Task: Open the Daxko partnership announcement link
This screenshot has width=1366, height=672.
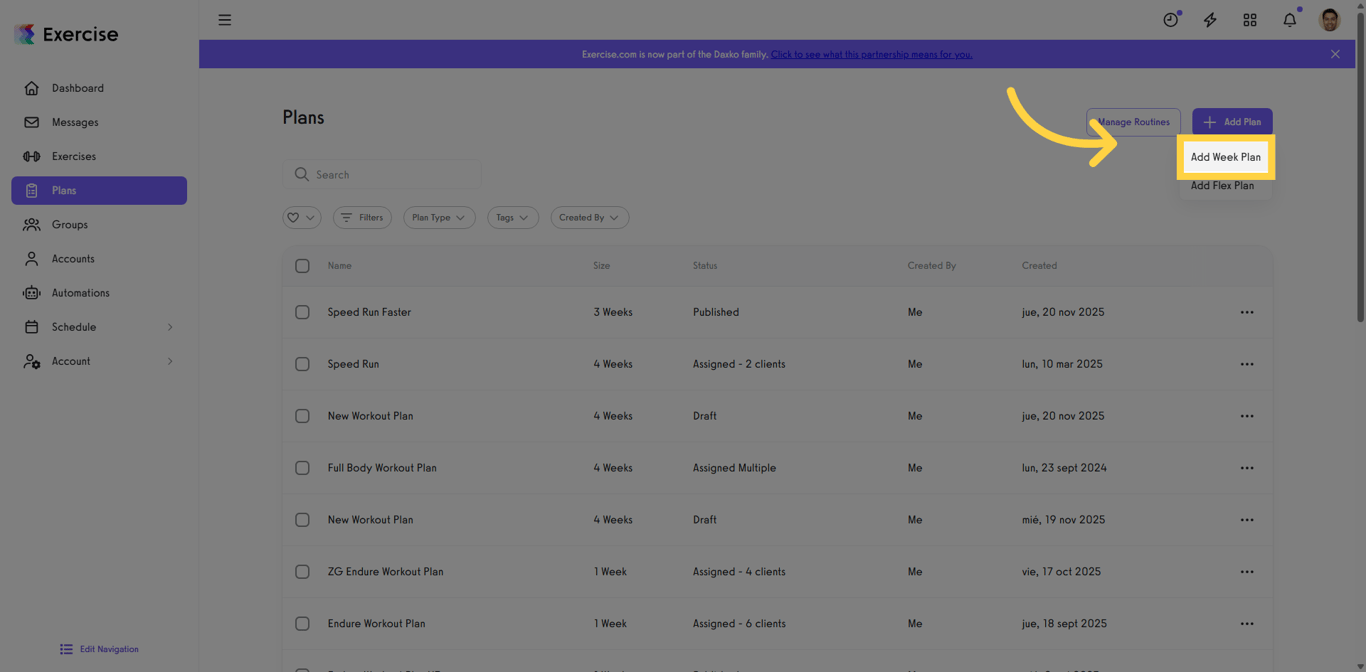Action: pyautogui.click(x=871, y=54)
